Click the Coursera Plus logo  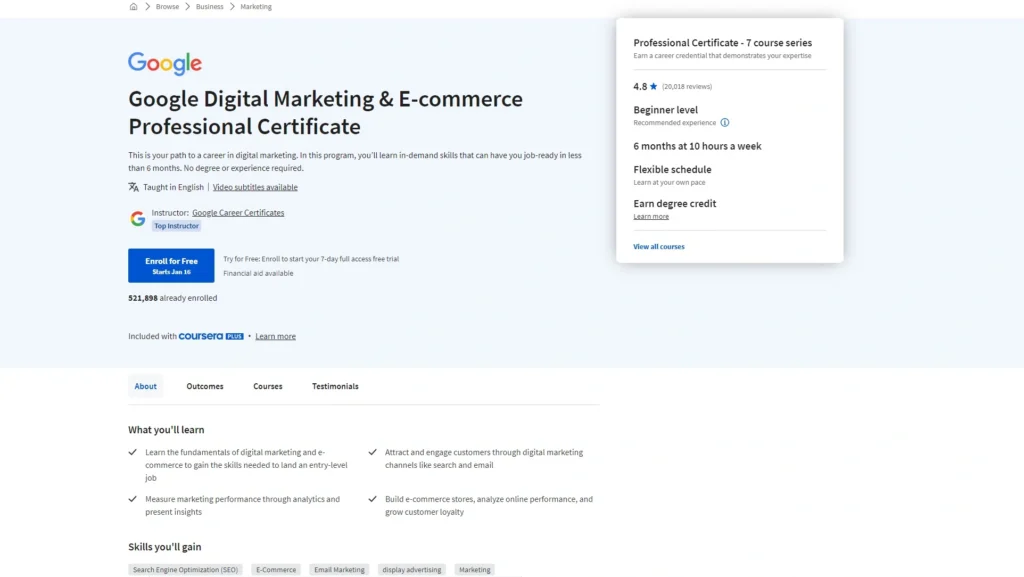pos(211,336)
